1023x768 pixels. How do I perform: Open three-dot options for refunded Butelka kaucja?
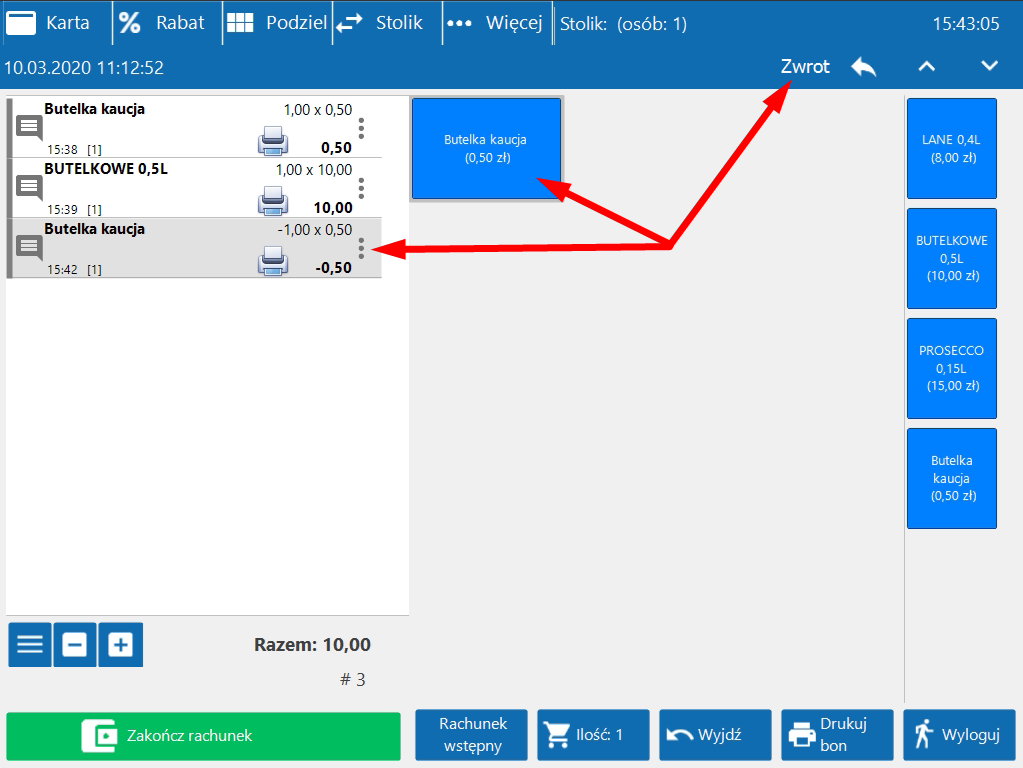coord(361,248)
